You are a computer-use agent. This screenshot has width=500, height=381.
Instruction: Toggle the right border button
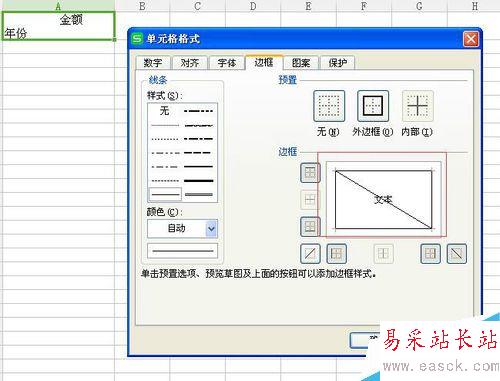430,254
